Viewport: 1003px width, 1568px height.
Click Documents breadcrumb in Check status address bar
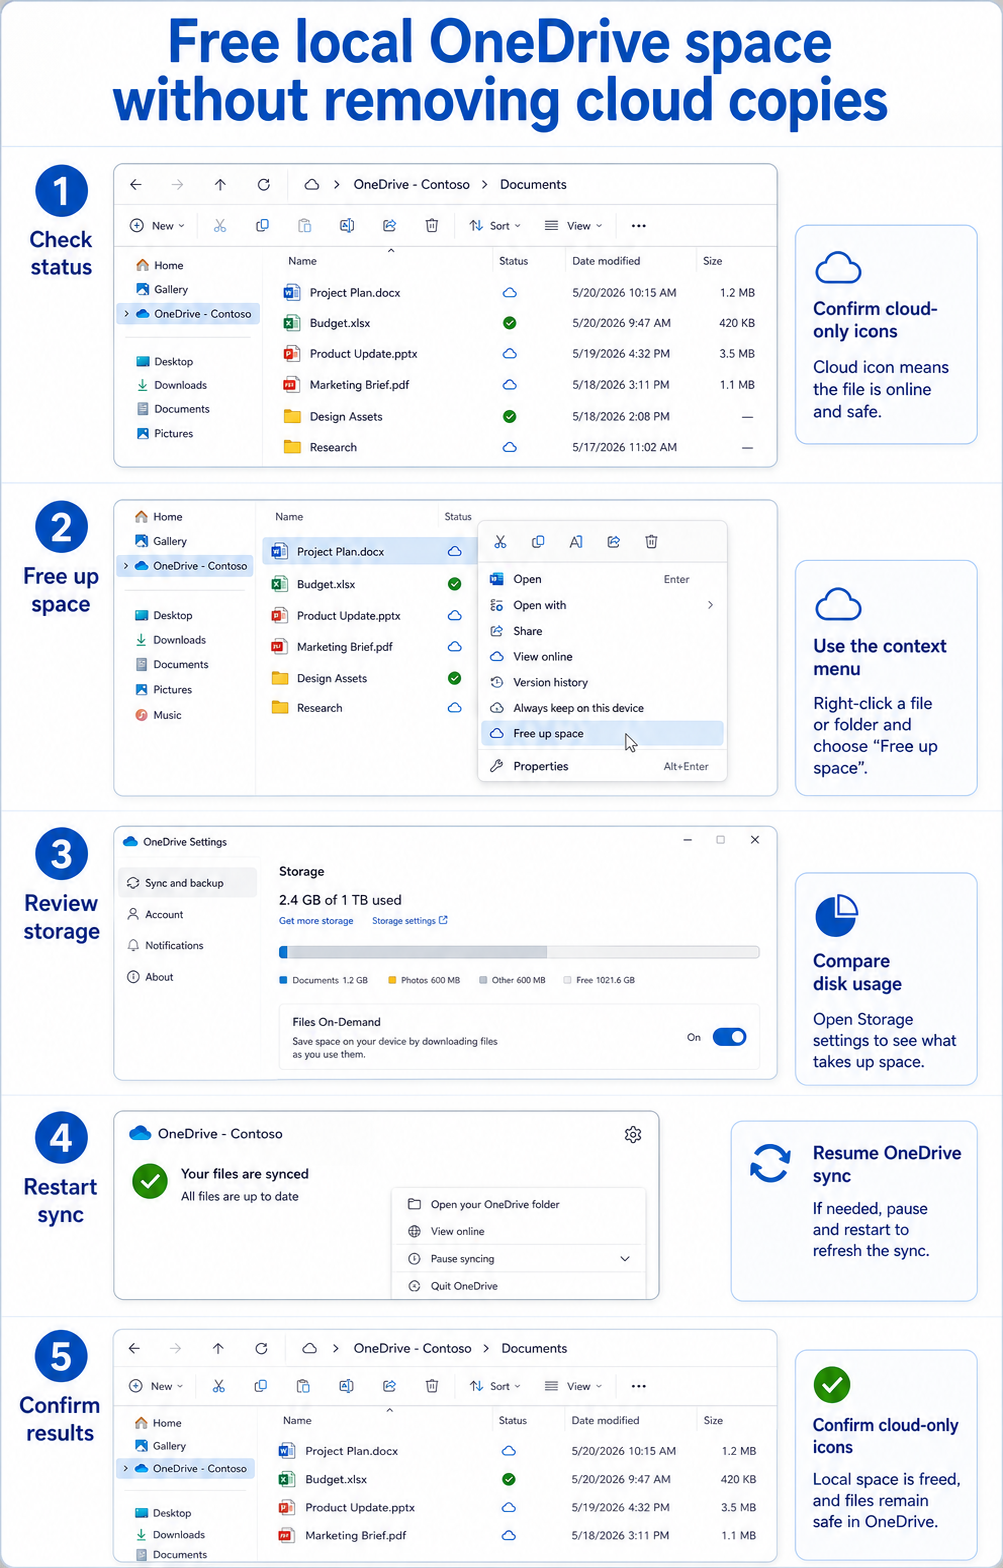(533, 184)
